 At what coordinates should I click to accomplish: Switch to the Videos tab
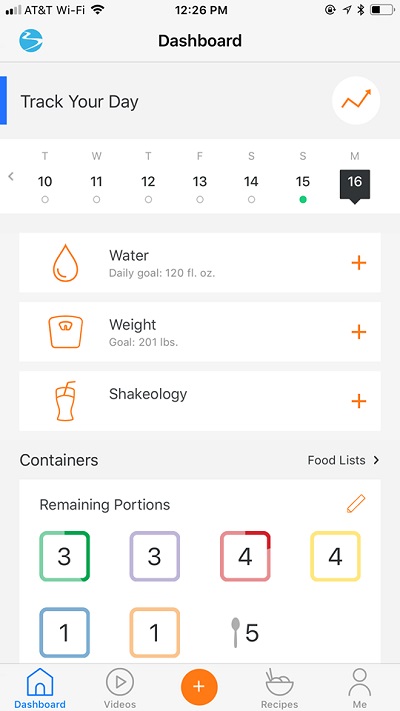pyautogui.click(x=120, y=688)
